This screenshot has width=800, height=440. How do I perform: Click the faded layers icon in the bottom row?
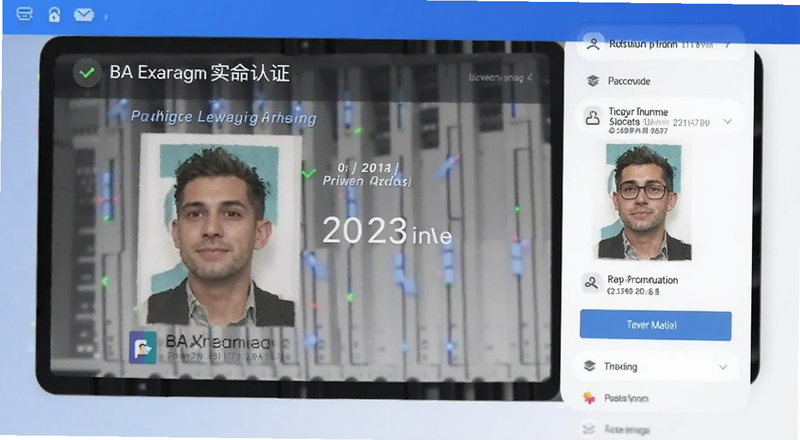[x=589, y=428]
